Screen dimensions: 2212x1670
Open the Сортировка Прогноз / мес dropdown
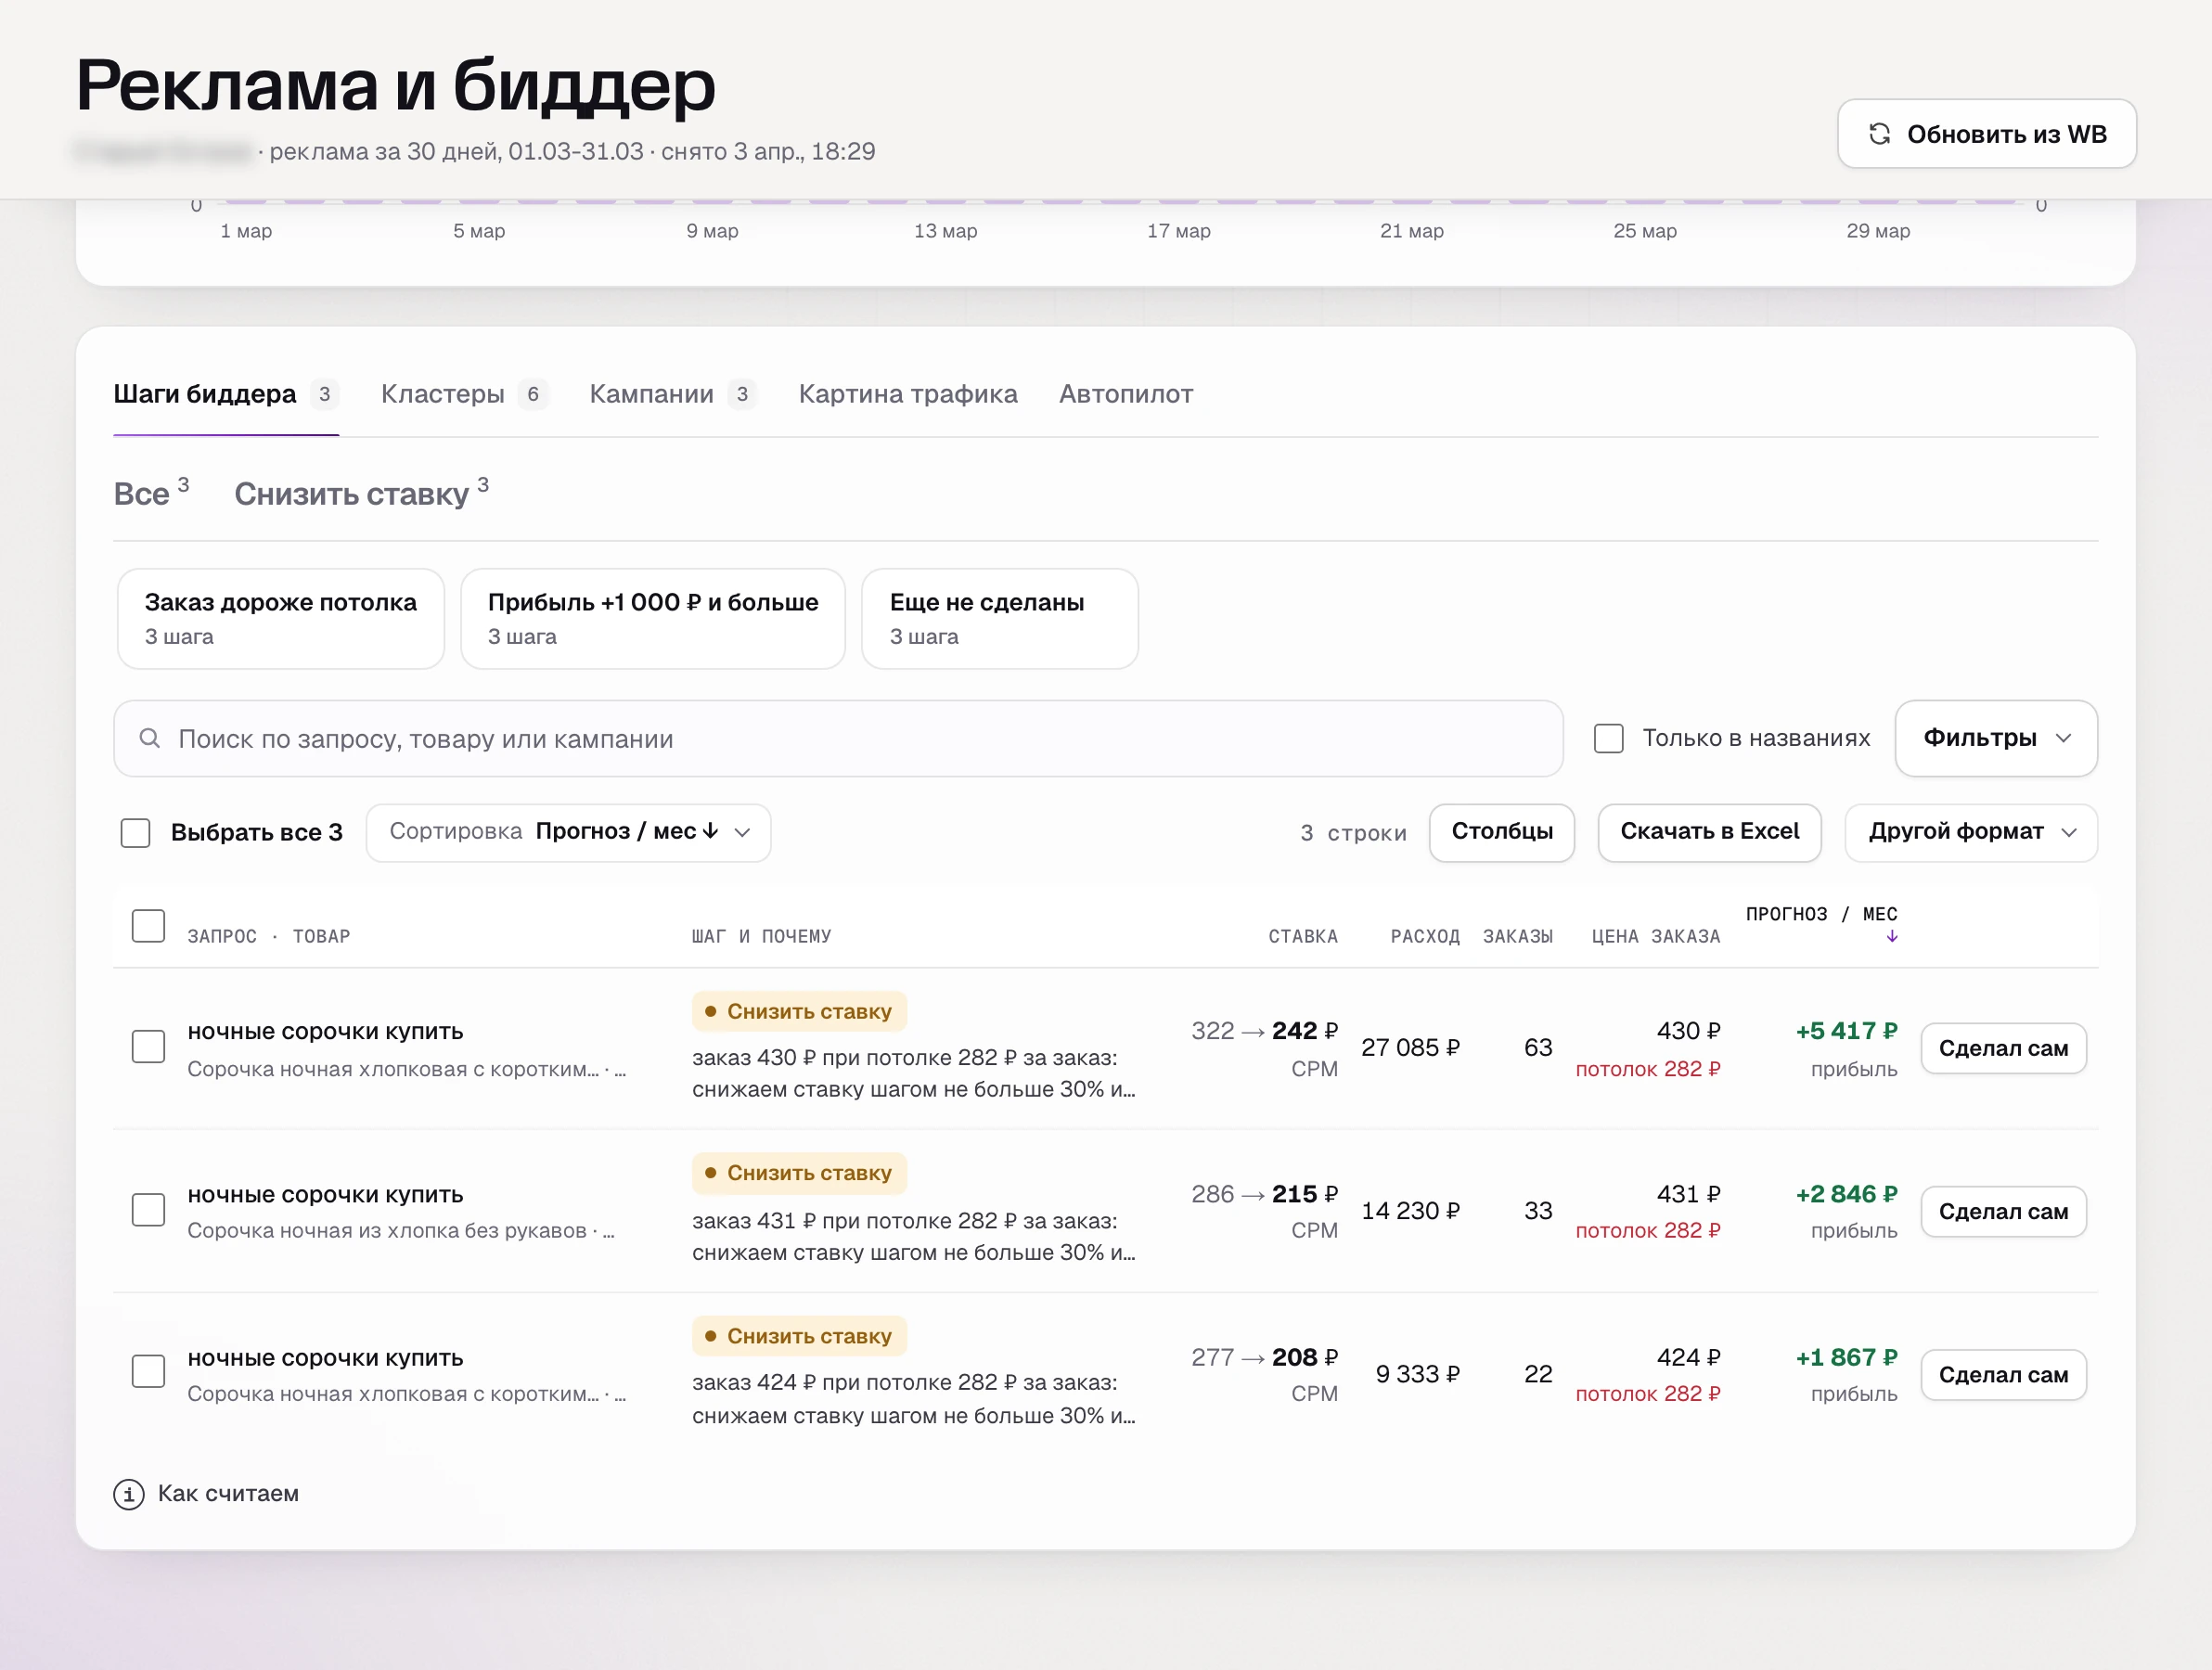568,832
